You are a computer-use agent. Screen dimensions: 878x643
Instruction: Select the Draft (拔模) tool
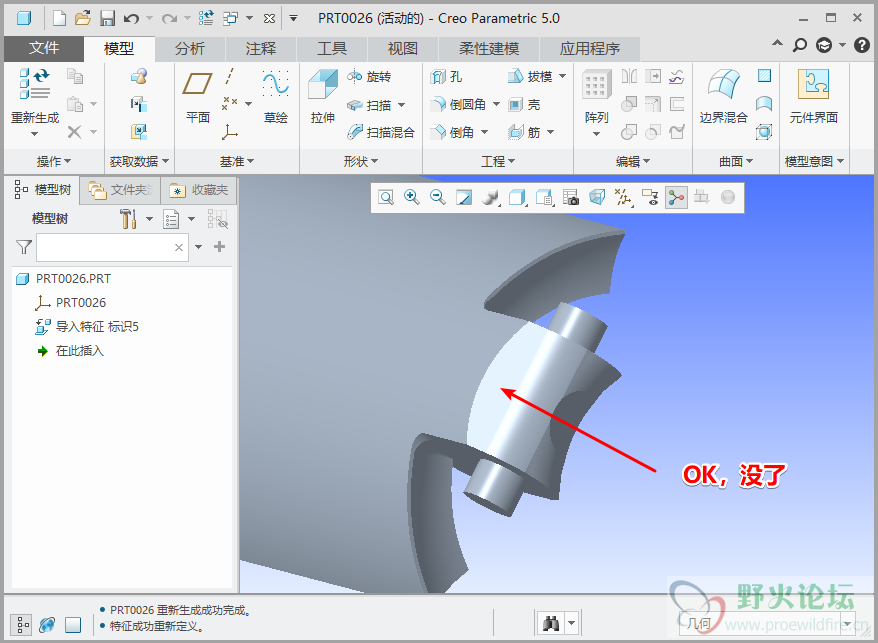click(530, 77)
